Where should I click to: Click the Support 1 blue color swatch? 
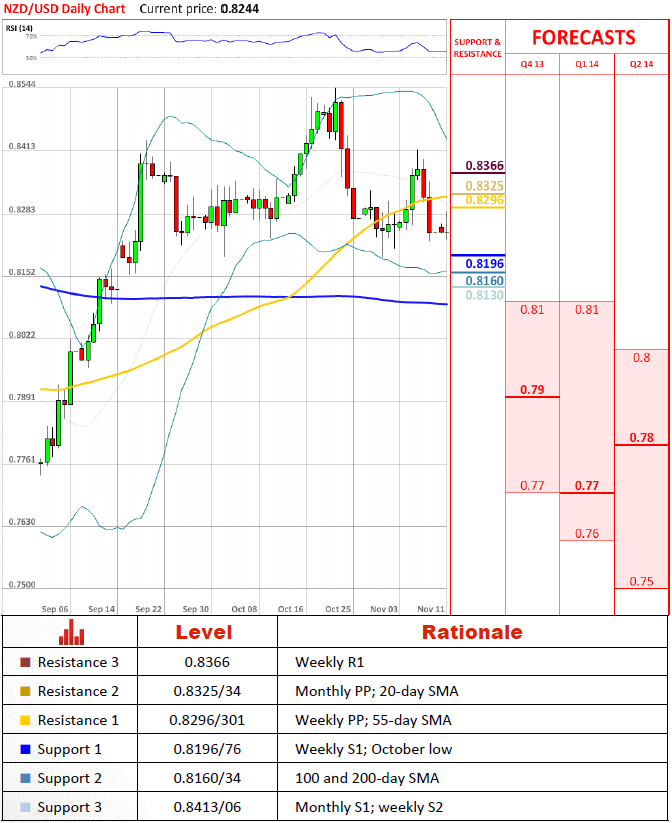pyautogui.click(x=25, y=749)
